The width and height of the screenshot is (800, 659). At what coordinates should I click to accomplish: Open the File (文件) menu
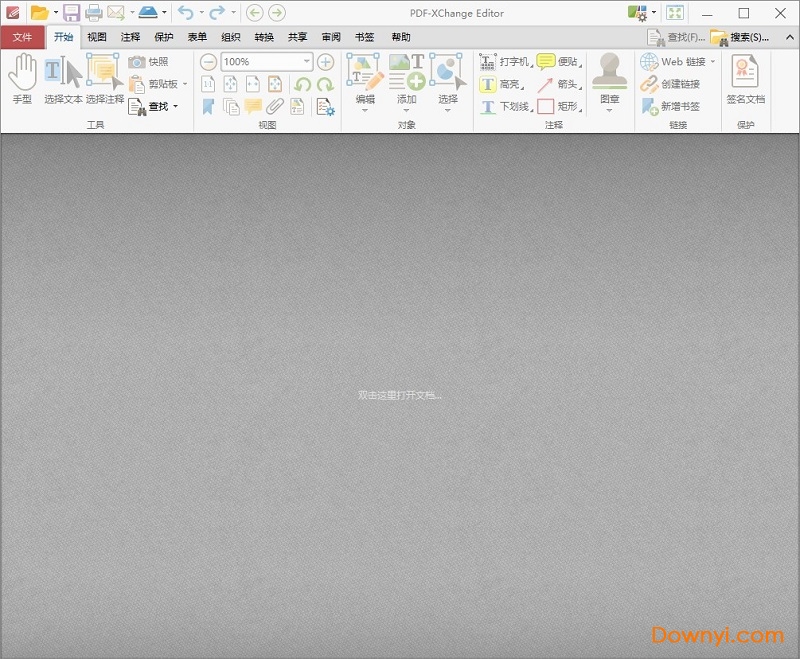[x=22, y=37]
